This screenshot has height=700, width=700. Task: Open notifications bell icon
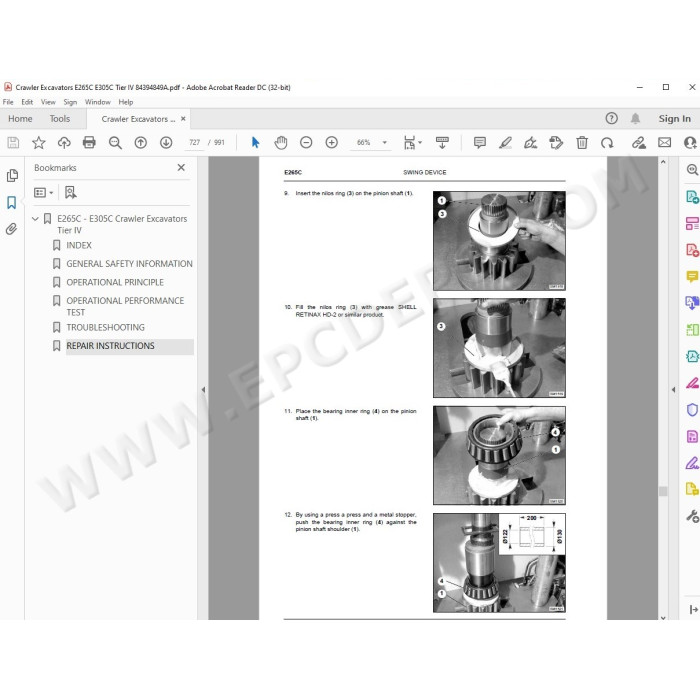coord(635,118)
